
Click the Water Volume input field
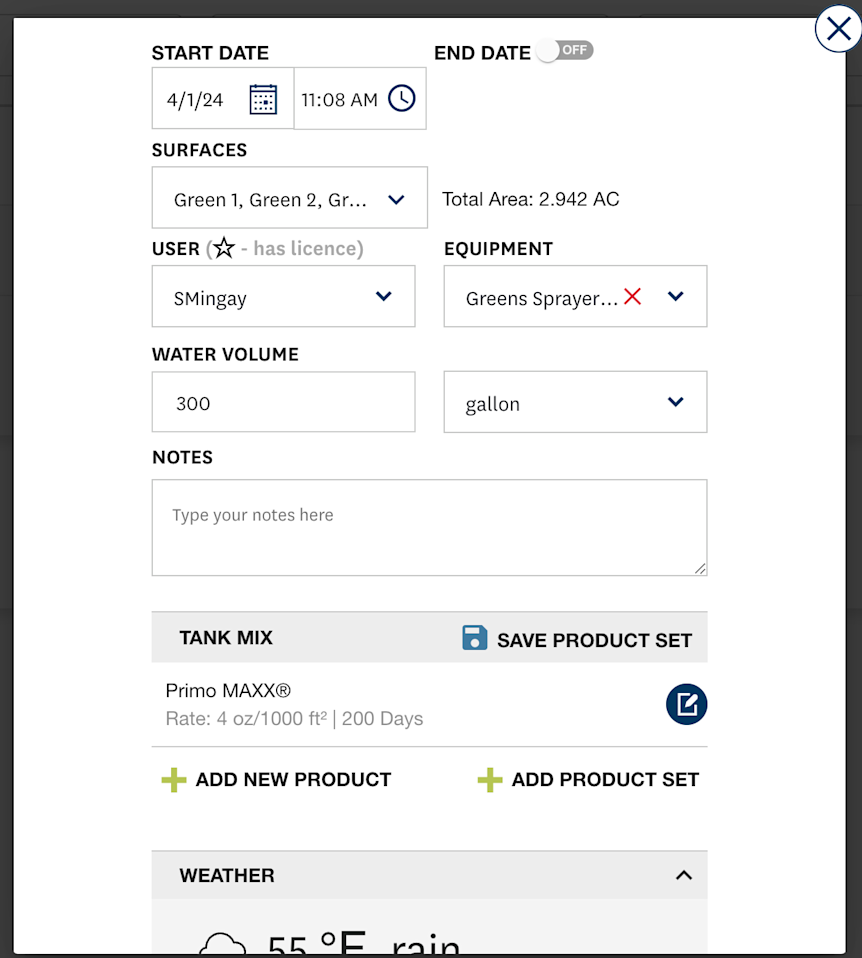point(283,402)
